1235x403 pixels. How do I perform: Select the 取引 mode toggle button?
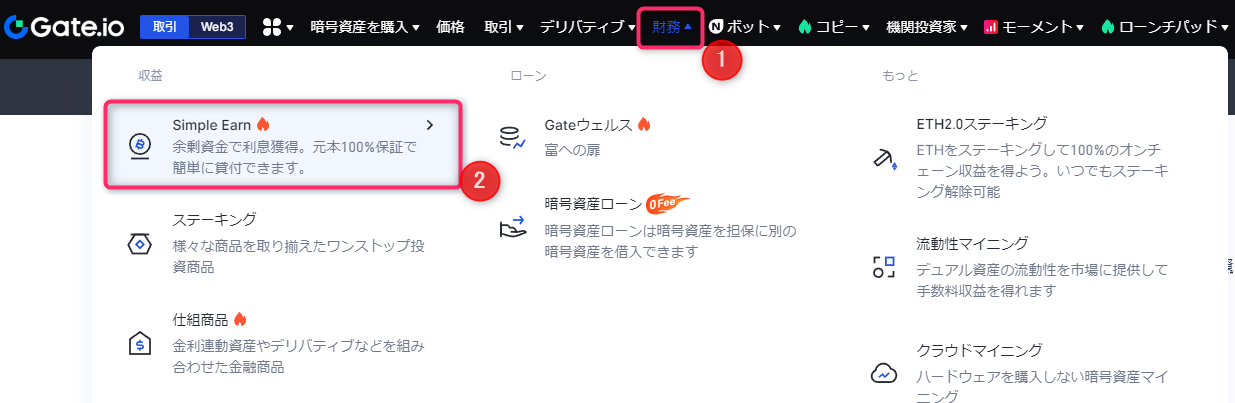[165, 27]
